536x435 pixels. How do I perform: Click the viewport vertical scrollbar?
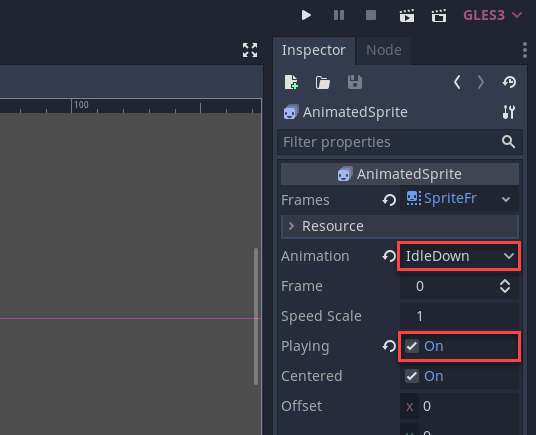pos(256,316)
